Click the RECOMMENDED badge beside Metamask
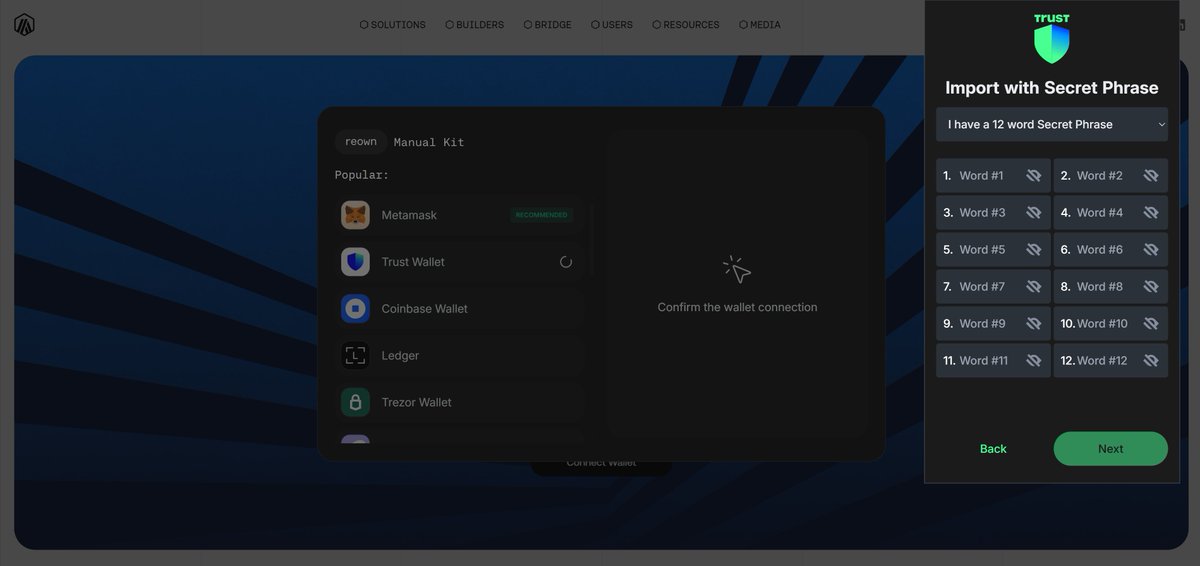Image resolution: width=1200 pixels, height=566 pixels. [541, 215]
